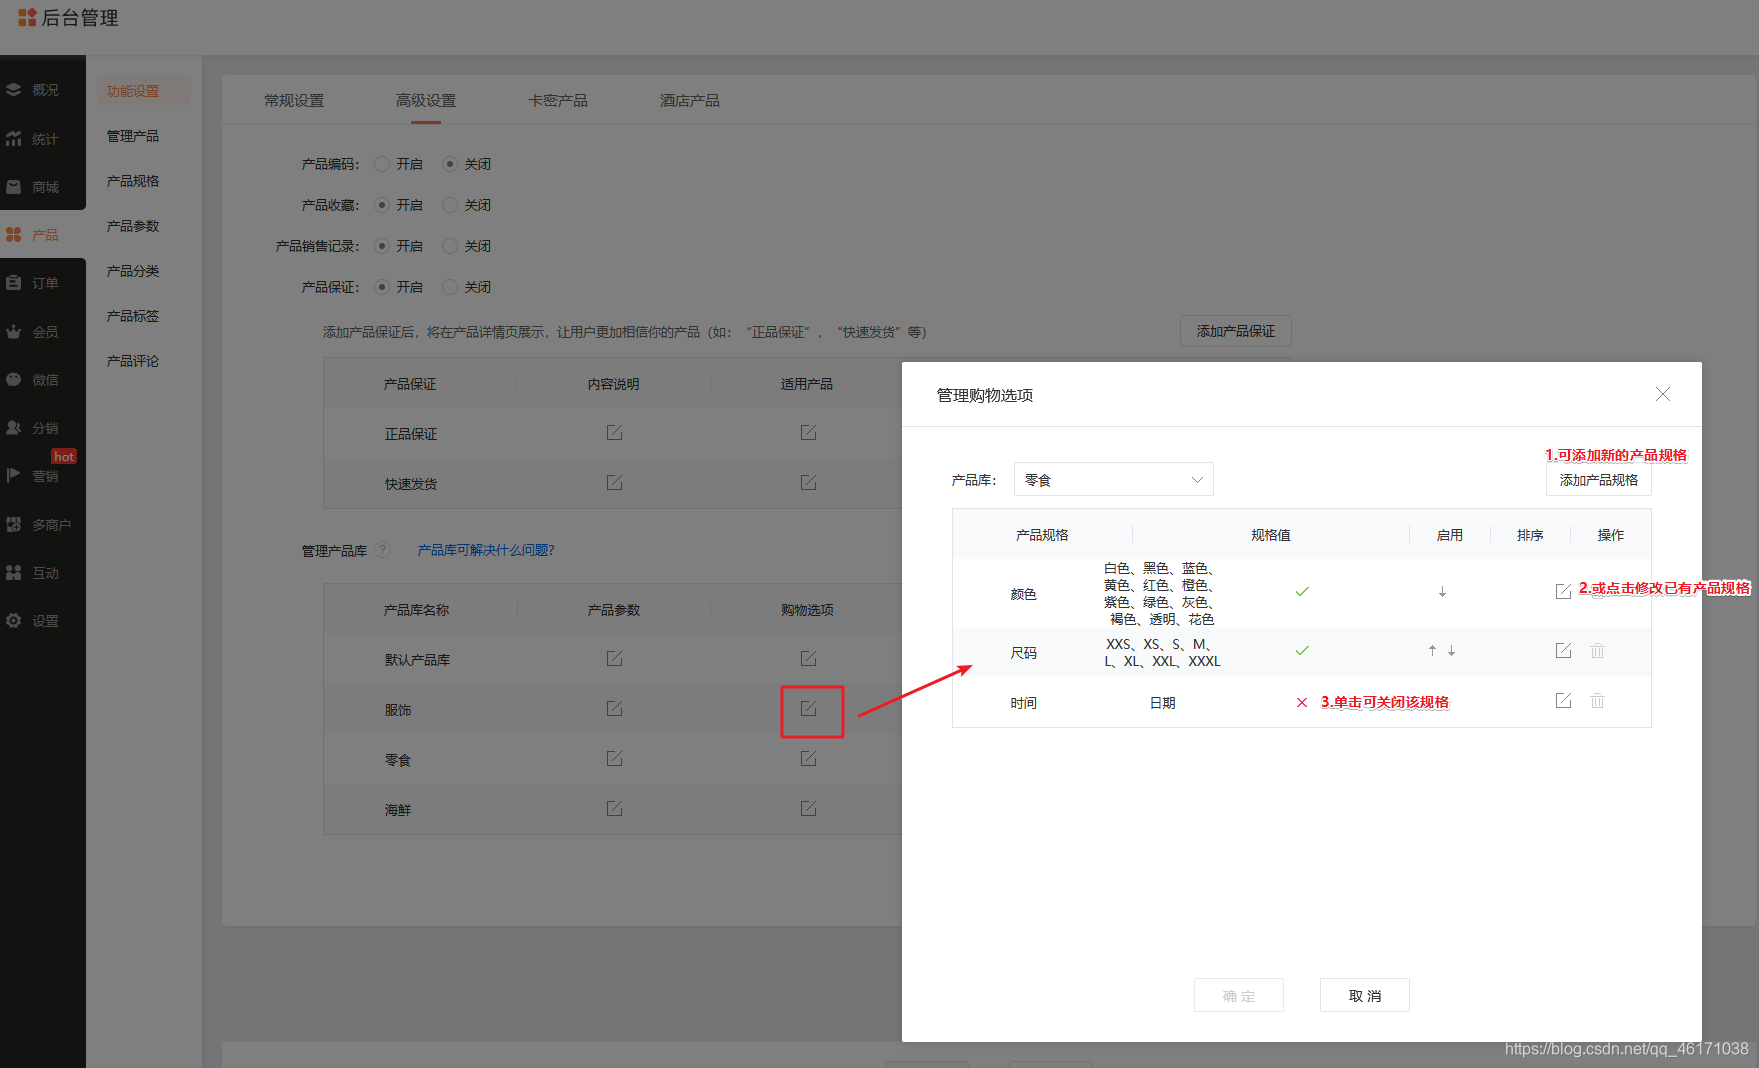Select 关闭 for 产品销售记录
The image size is (1759, 1068).
pos(450,246)
